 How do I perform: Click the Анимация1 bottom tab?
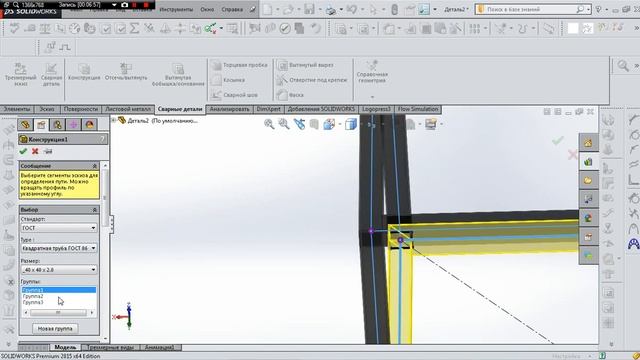[x=159, y=347]
